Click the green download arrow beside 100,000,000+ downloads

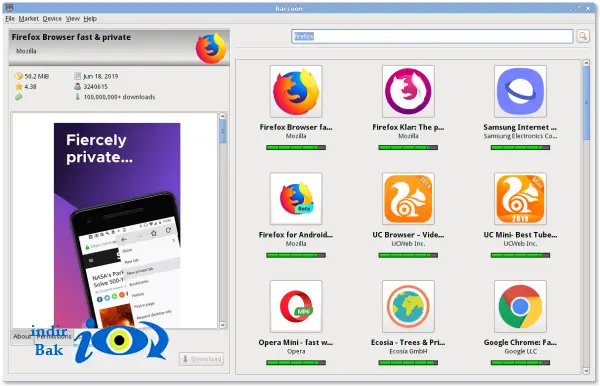click(78, 97)
